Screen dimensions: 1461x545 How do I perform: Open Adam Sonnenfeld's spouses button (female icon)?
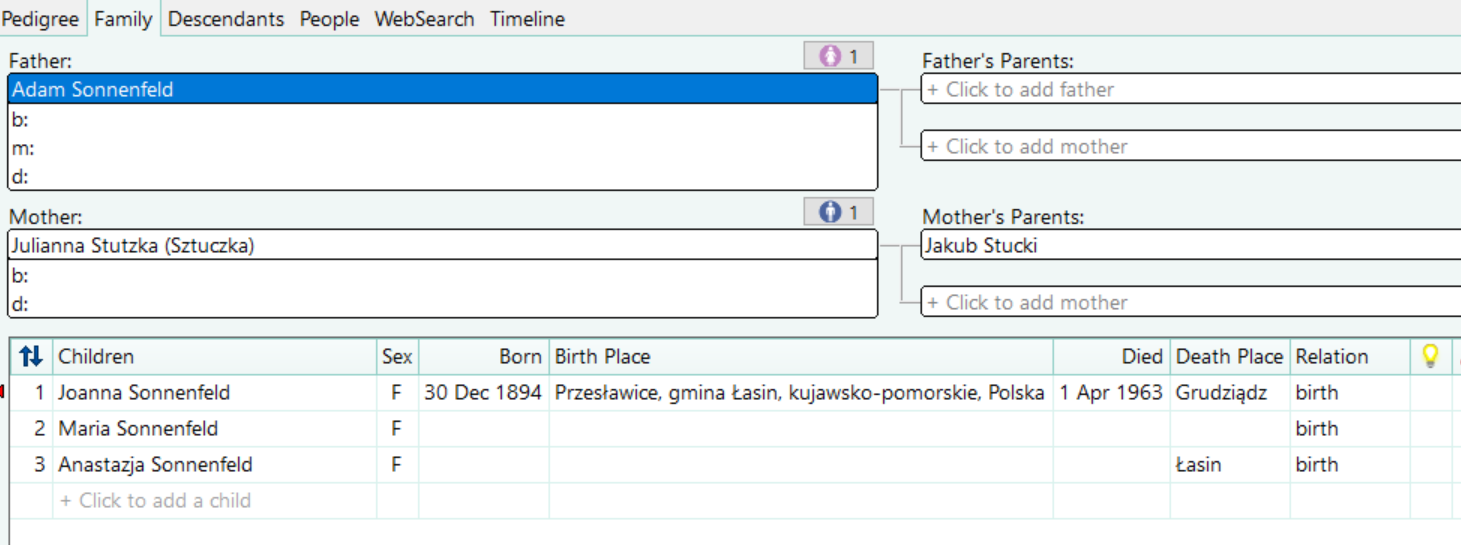(x=838, y=57)
